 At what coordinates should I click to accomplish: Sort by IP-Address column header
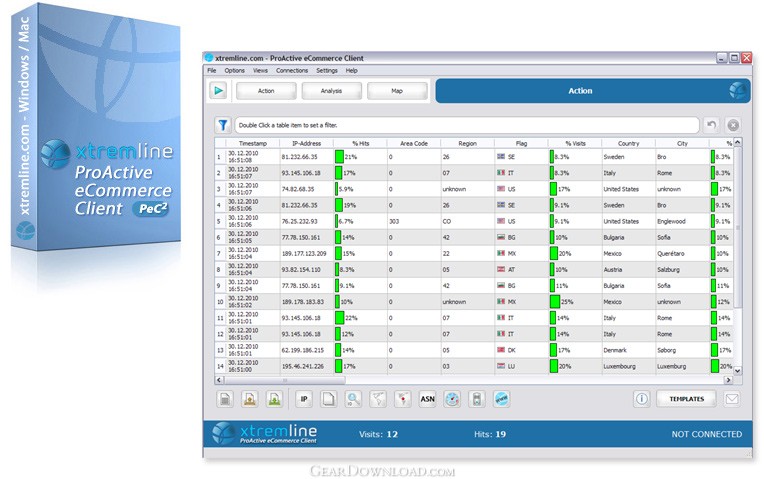306,143
